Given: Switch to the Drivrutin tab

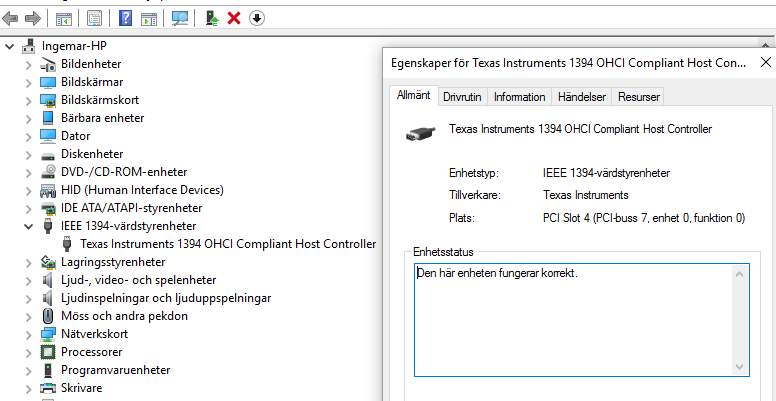Looking at the screenshot, I should click(x=462, y=97).
